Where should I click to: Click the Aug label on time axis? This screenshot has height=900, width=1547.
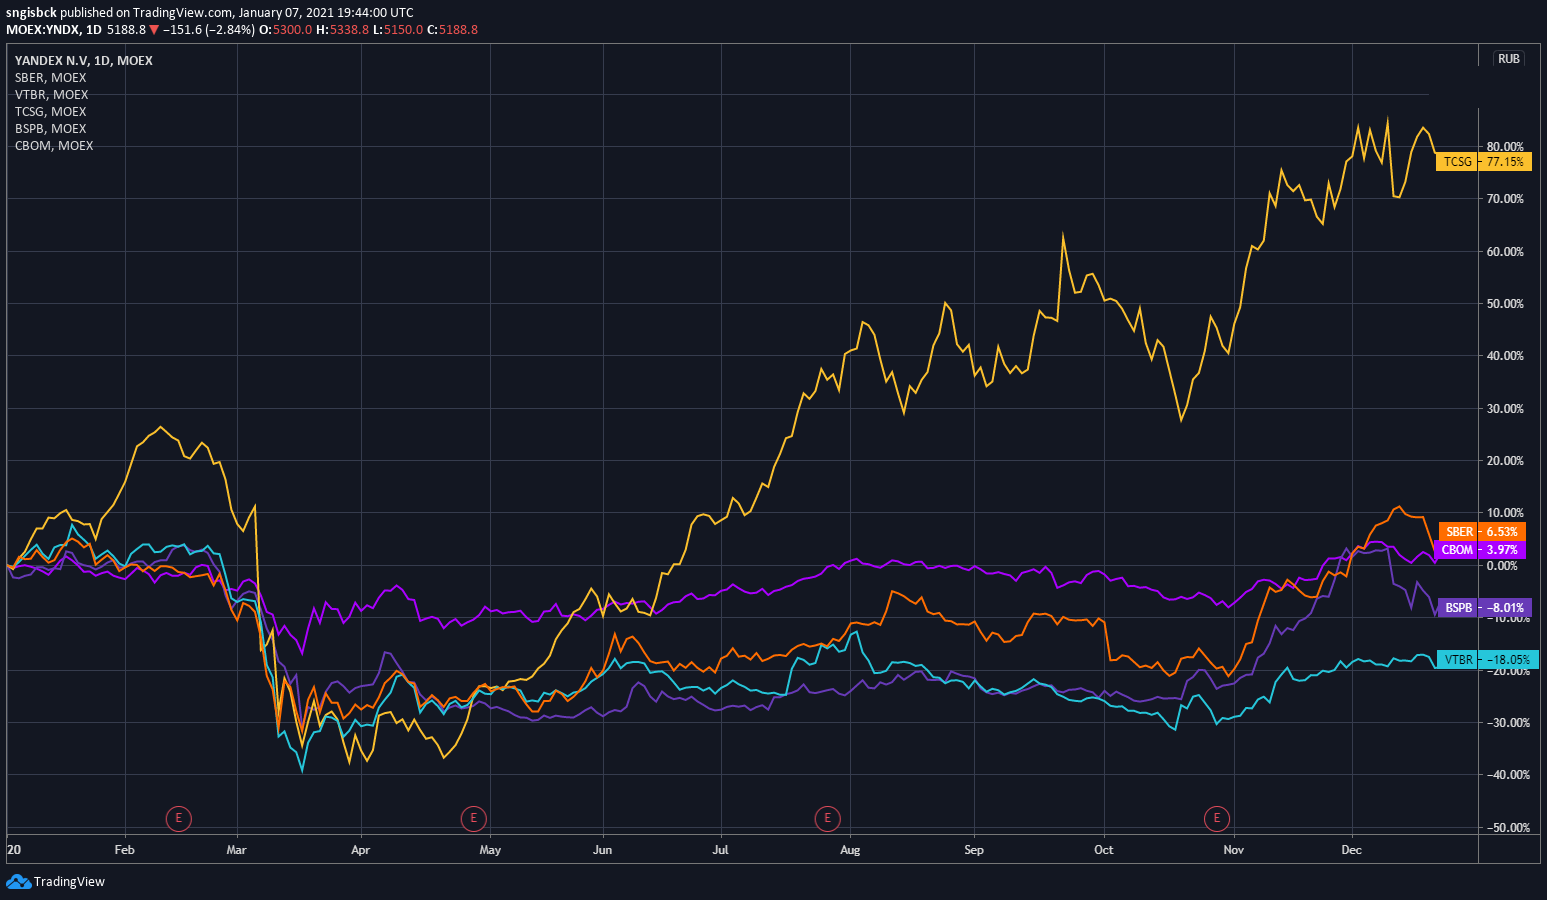tap(850, 850)
